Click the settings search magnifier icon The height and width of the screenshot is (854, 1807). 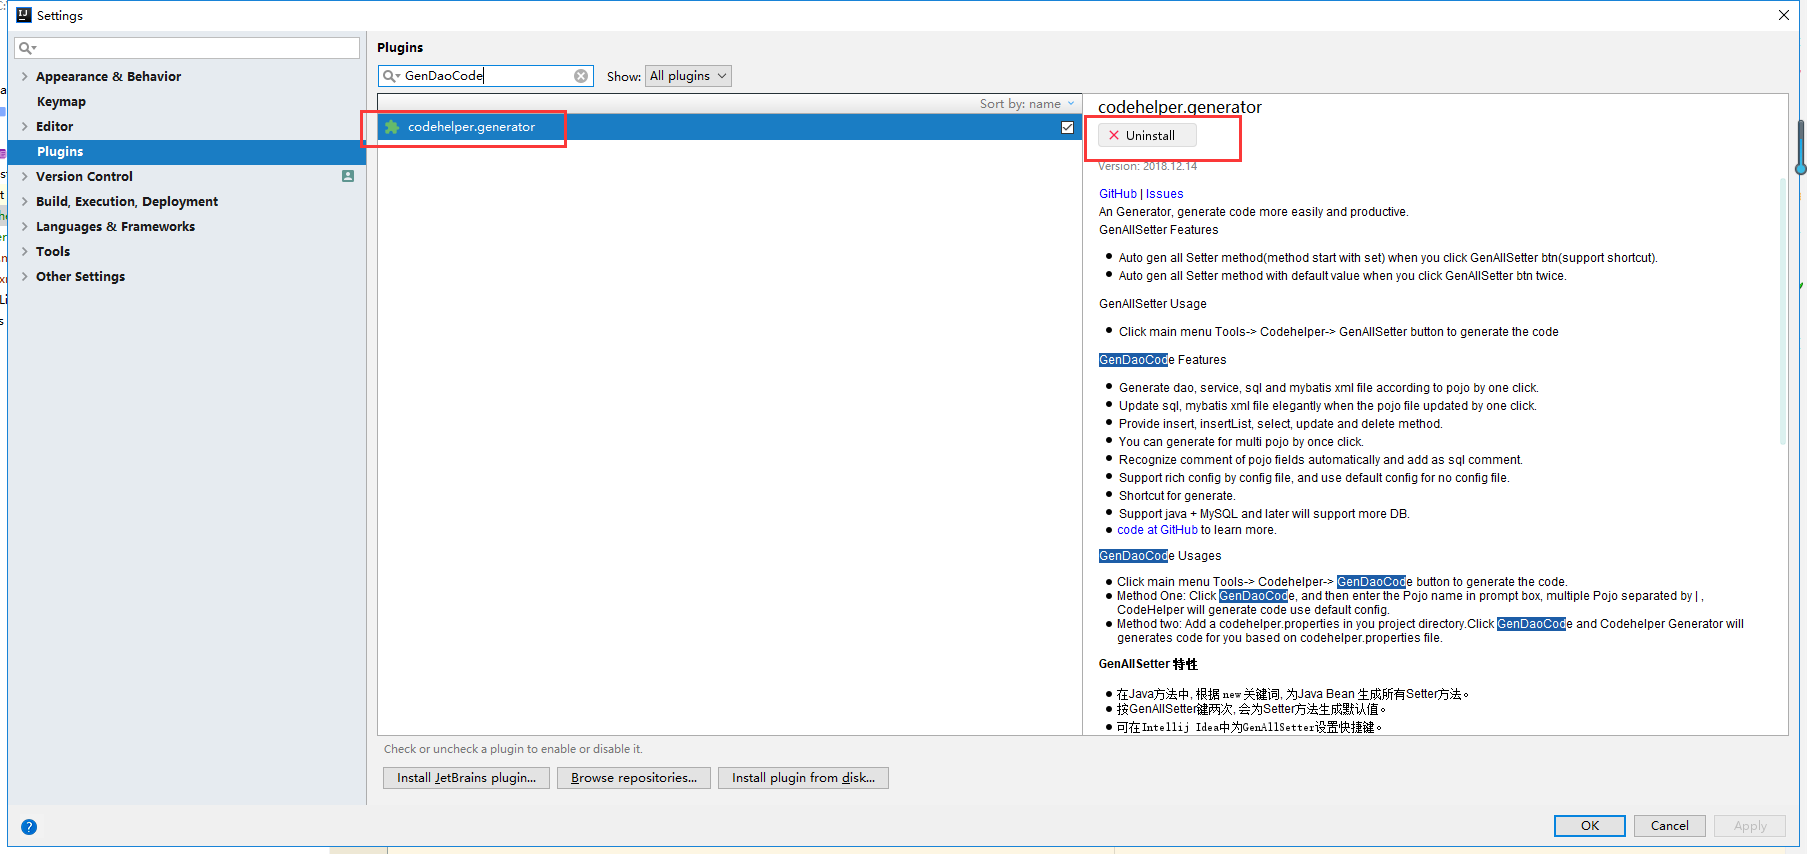click(27, 48)
